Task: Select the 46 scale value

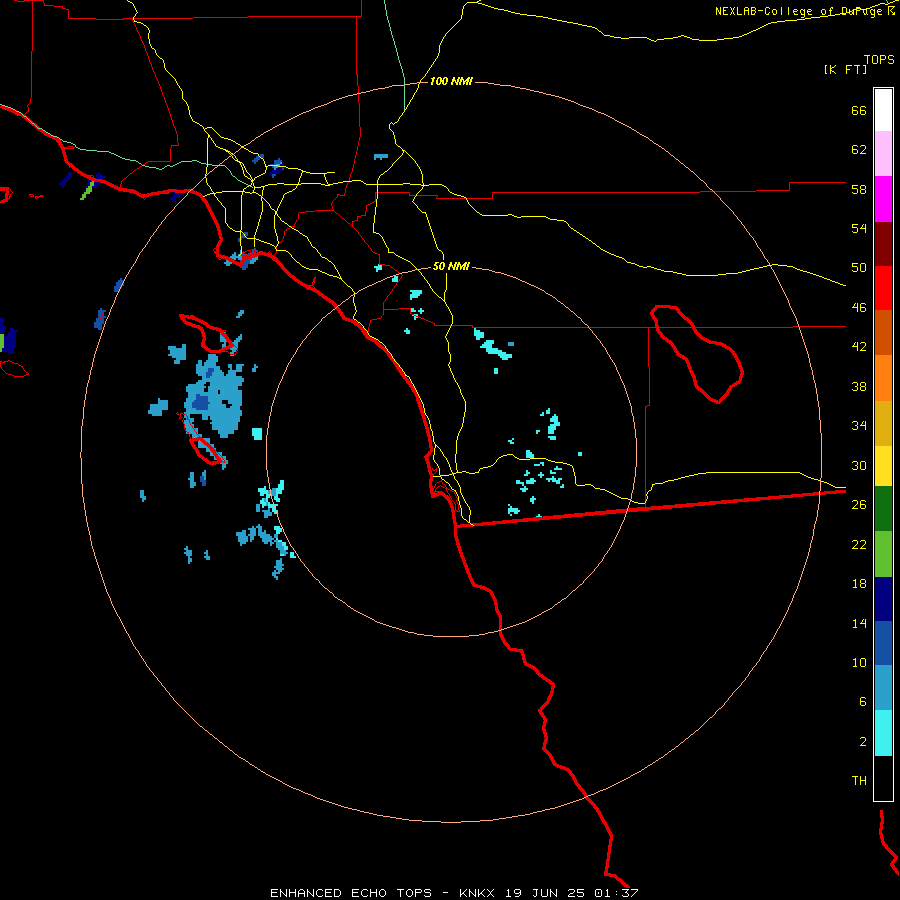Action: coord(859,308)
